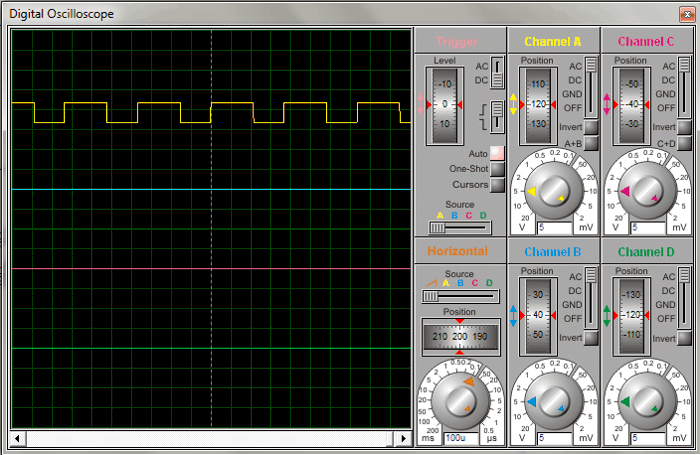Select the ramp icon in Horizontal Source
The image size is (700, 455).
(431, 283)
